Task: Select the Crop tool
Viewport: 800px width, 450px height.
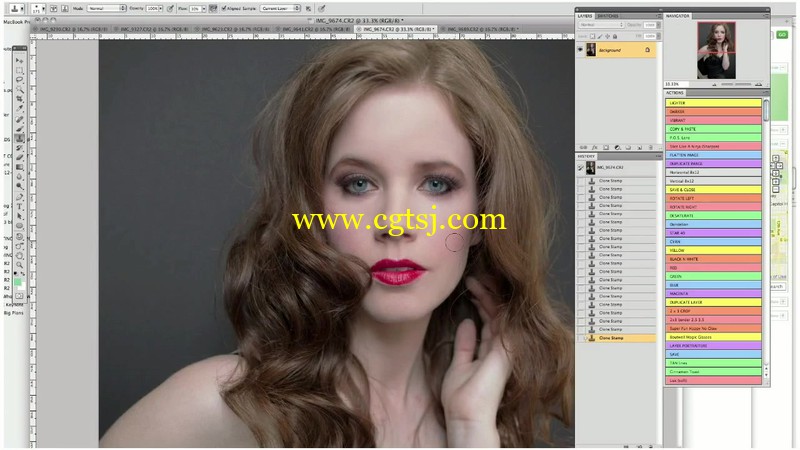Action: tap(20, 98)
